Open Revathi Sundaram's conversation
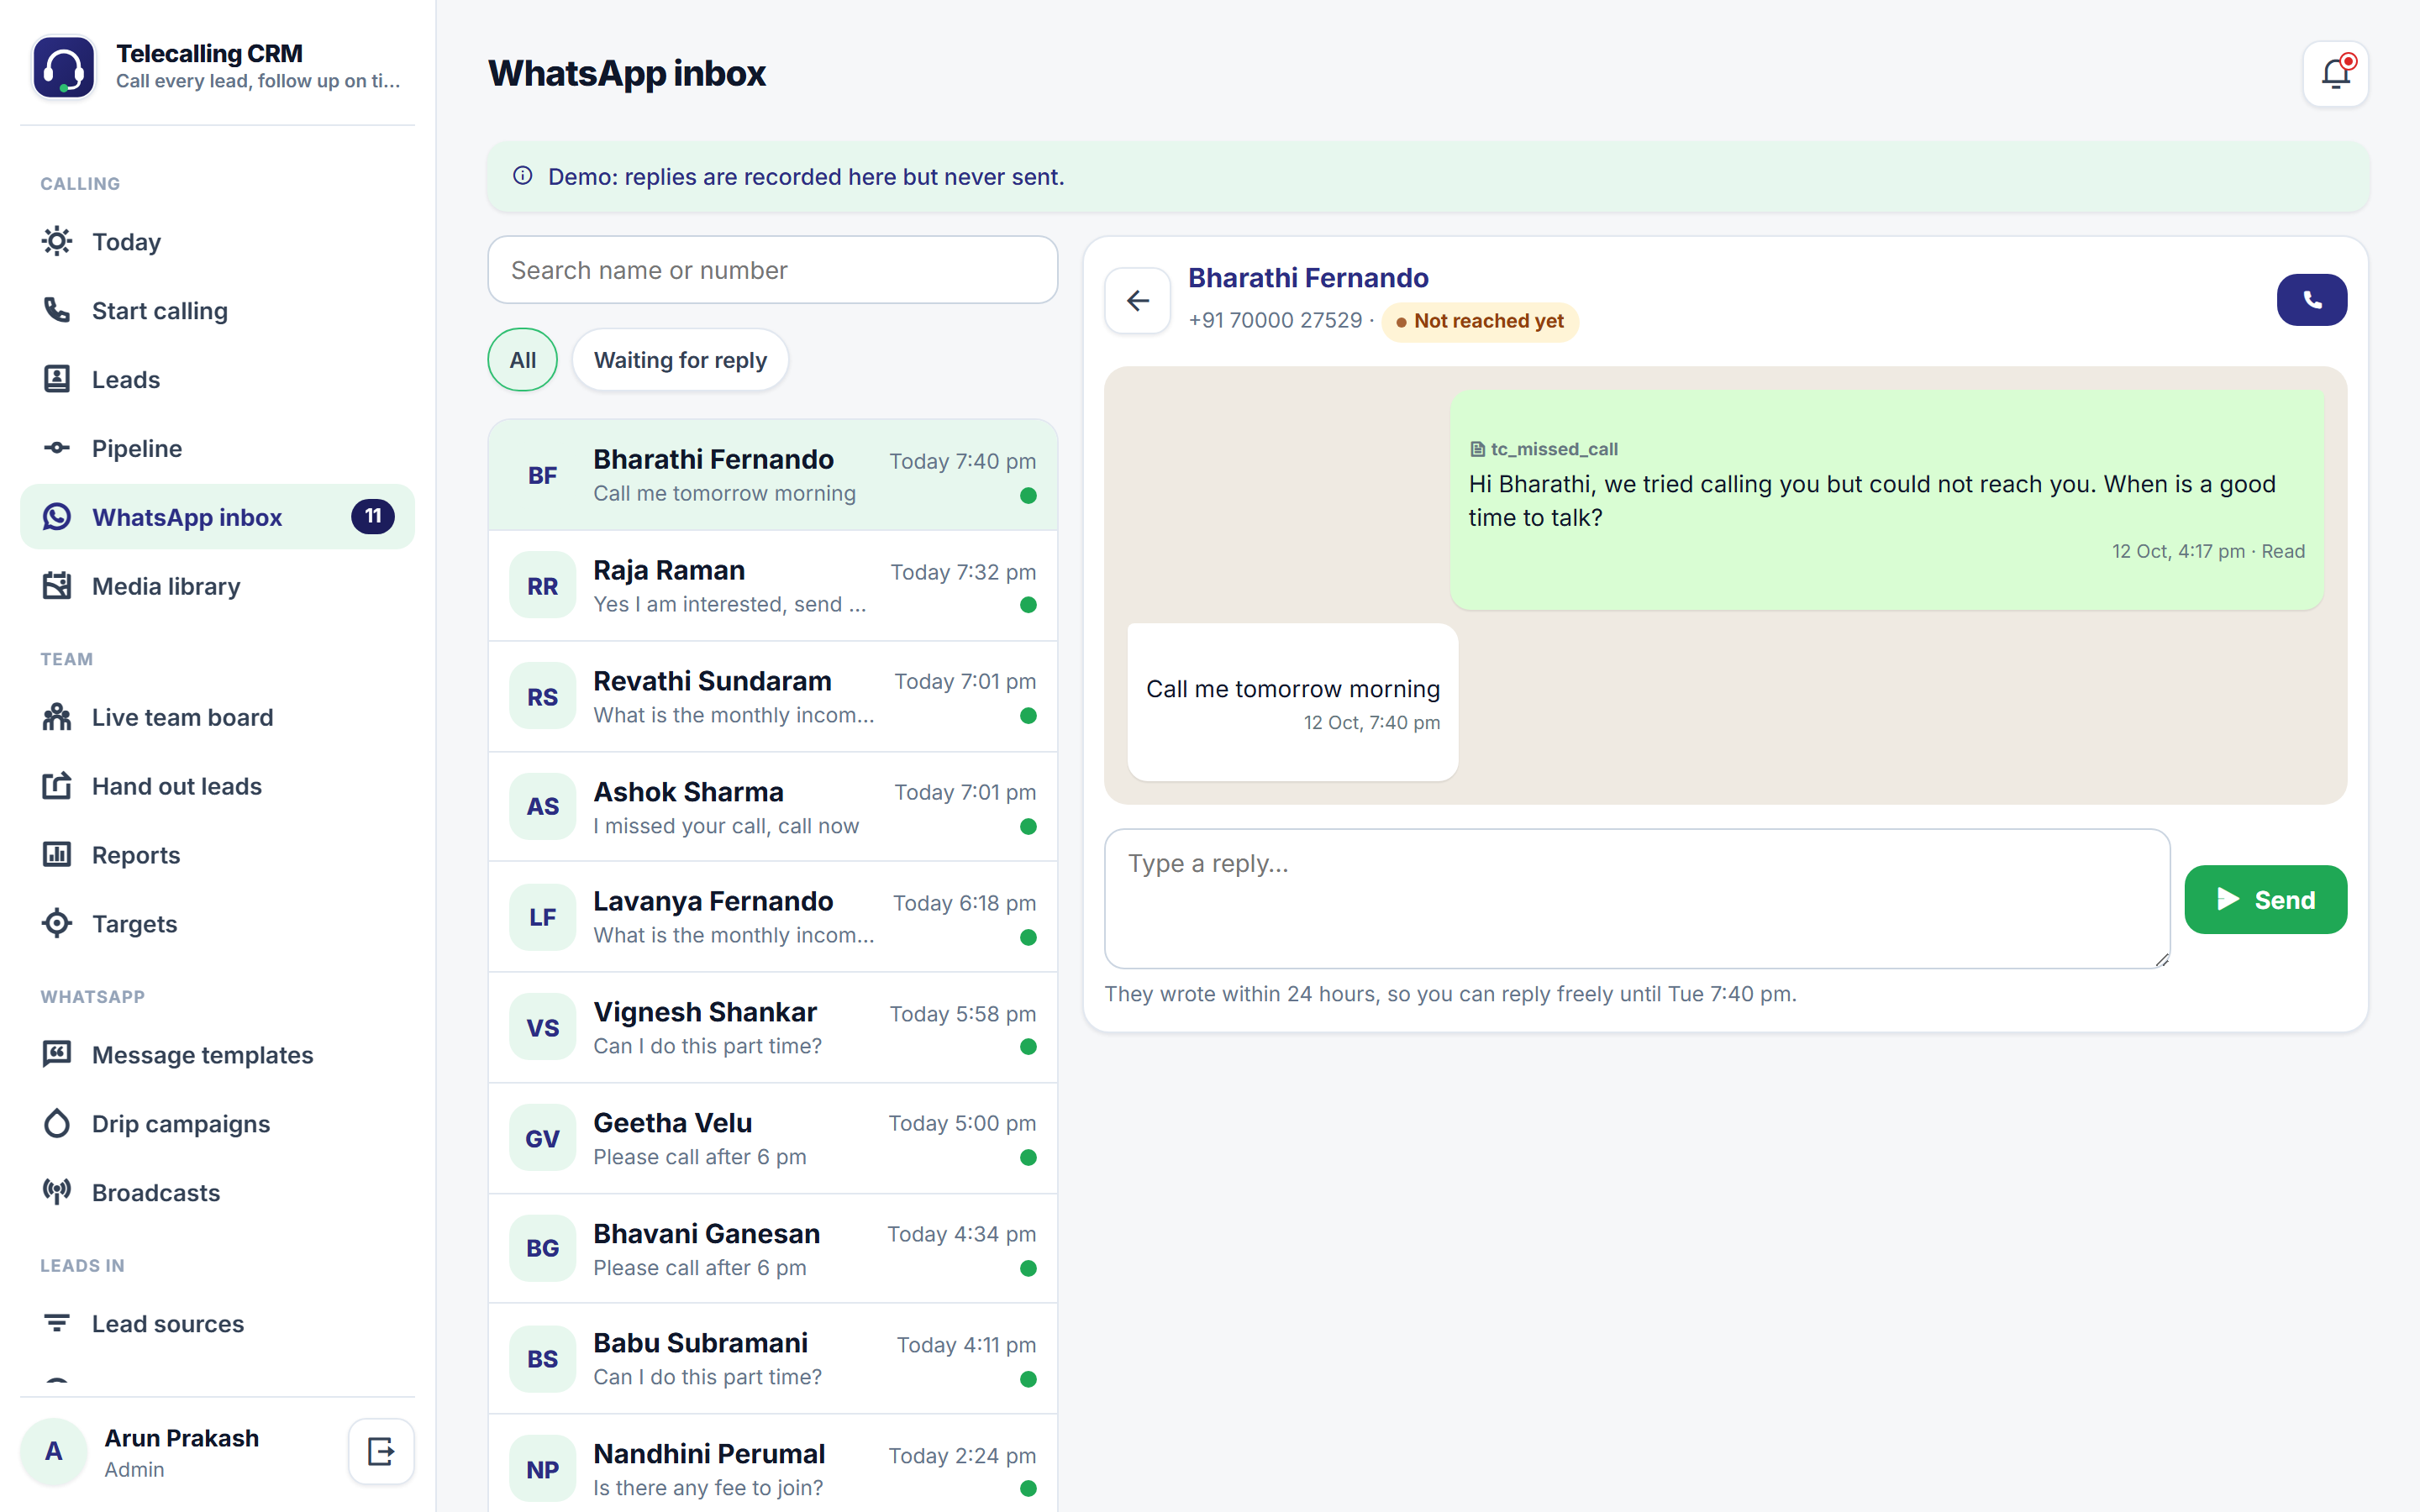The image size is (2420, 1512). [772, 697]
